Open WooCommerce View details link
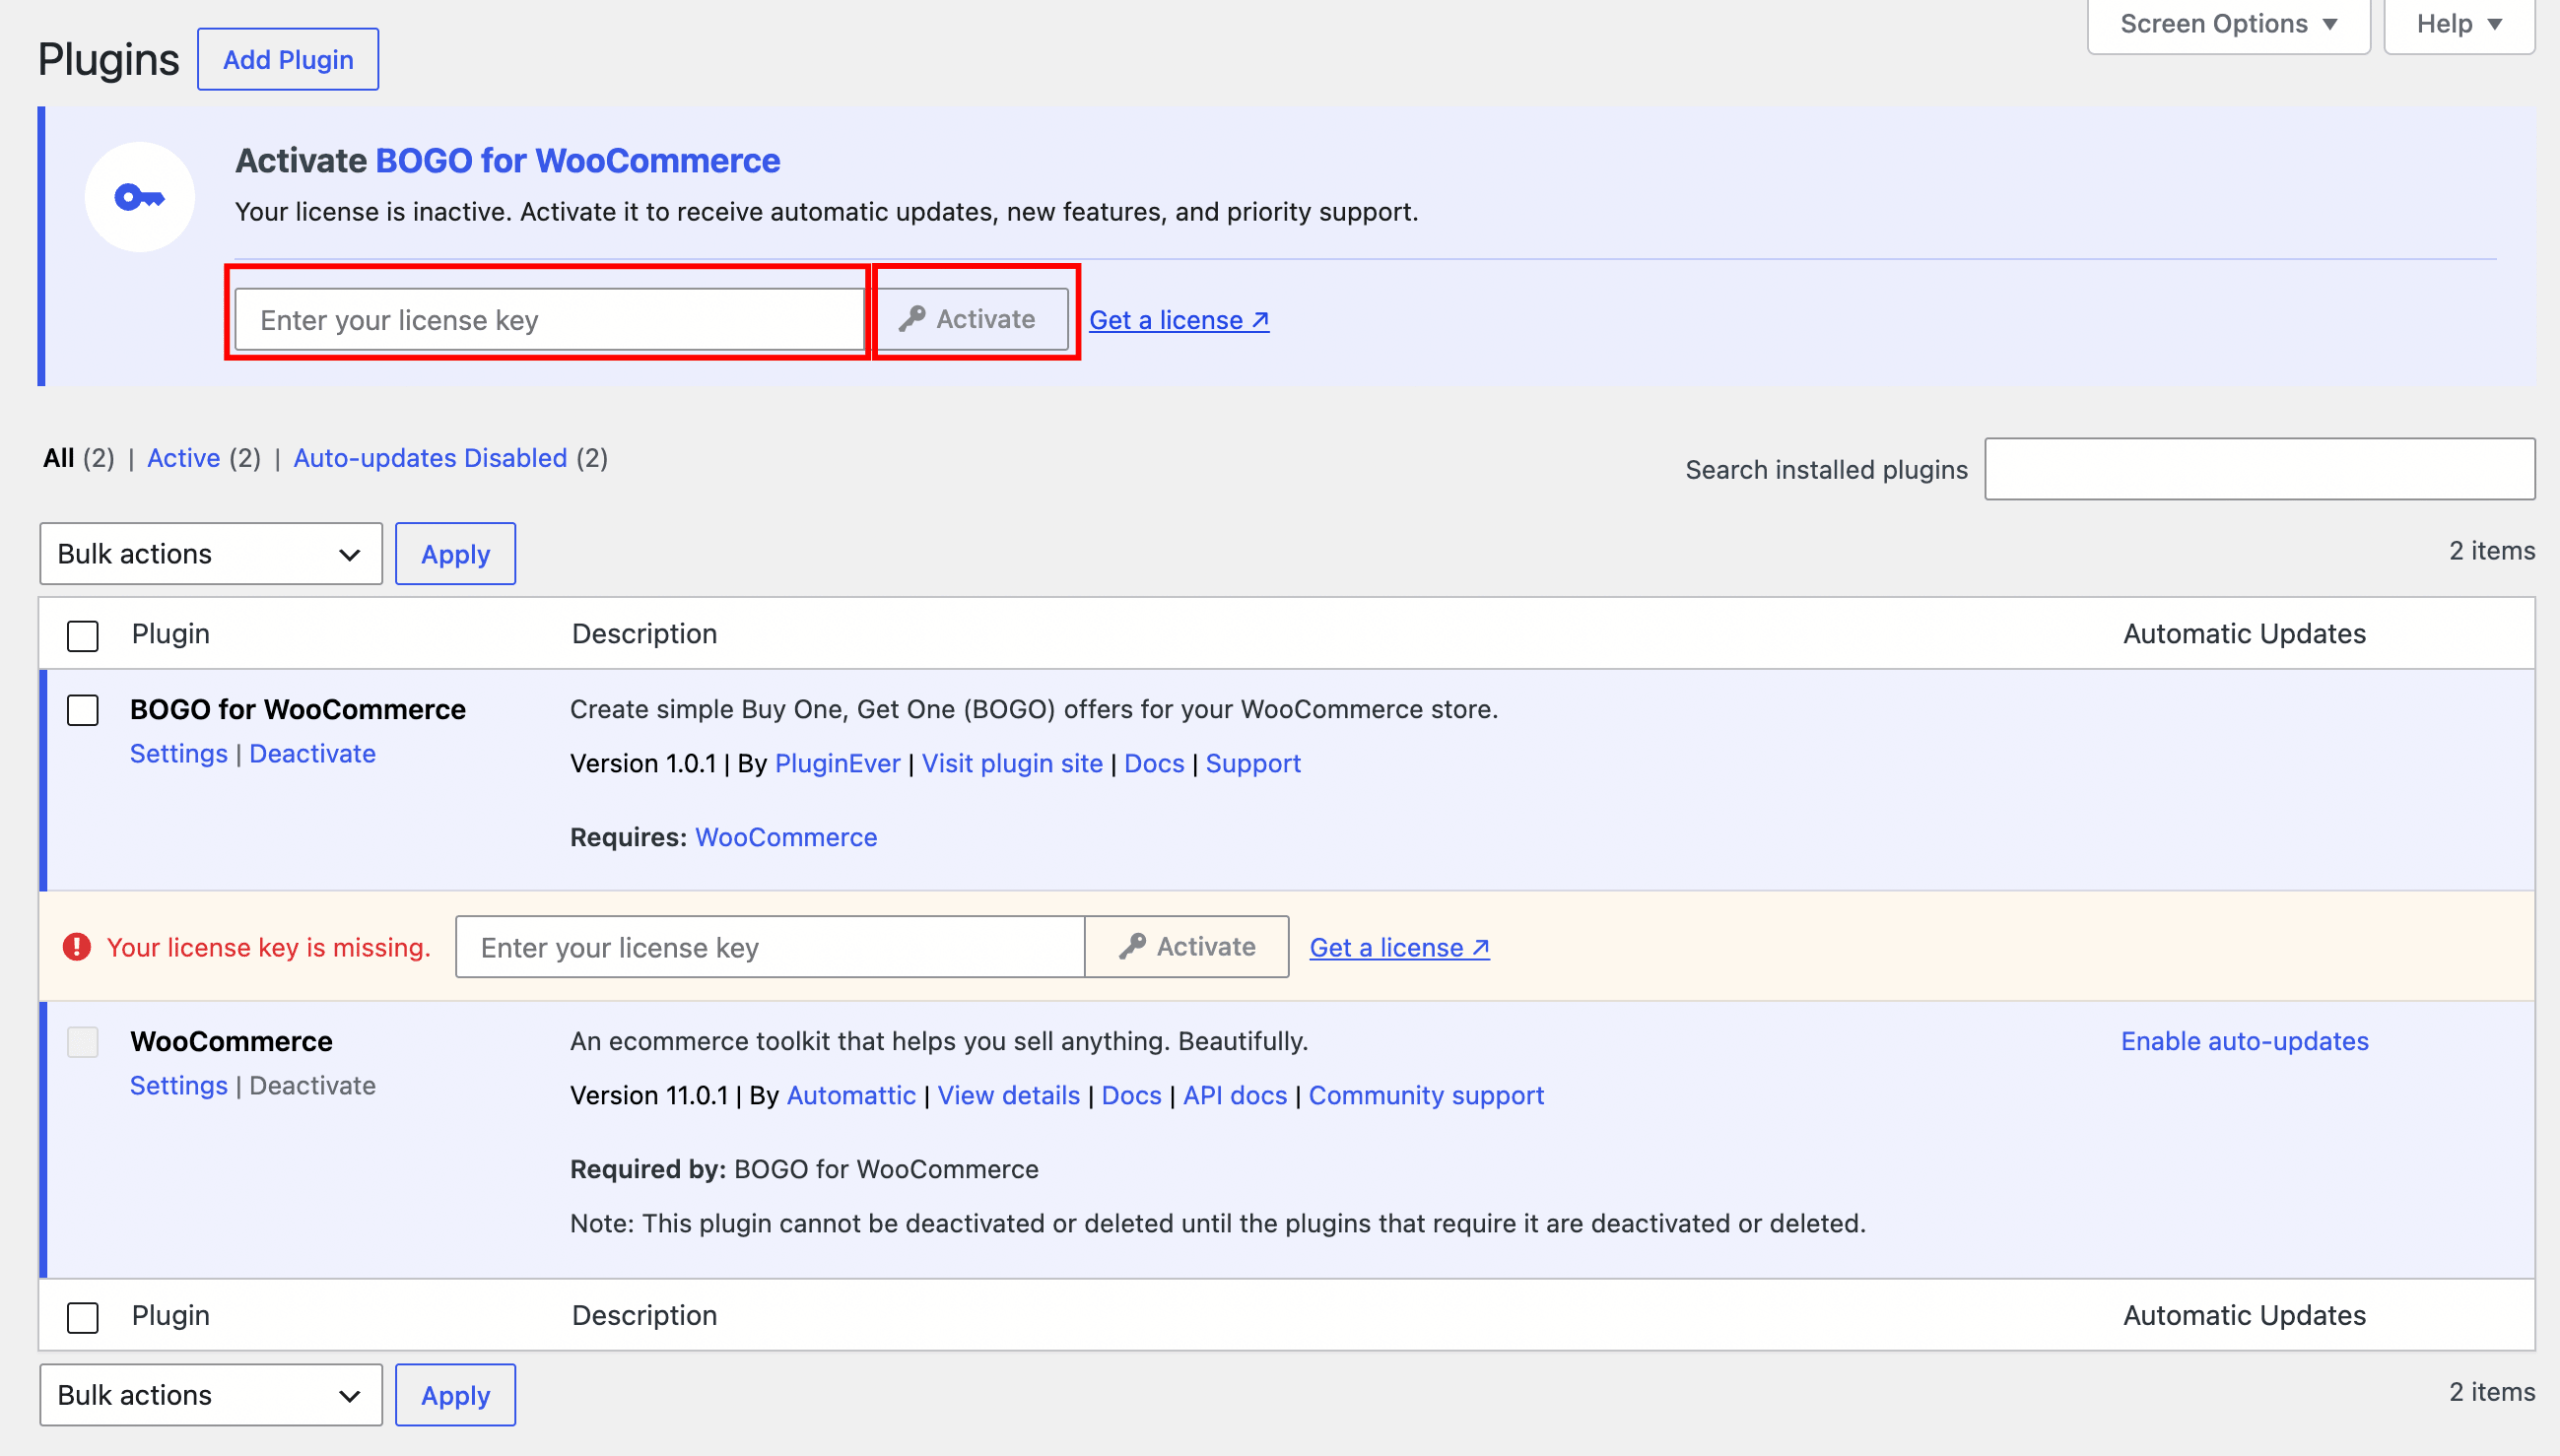This screenshot has height=1456, width=2560. click(x=1009, y=1096)
